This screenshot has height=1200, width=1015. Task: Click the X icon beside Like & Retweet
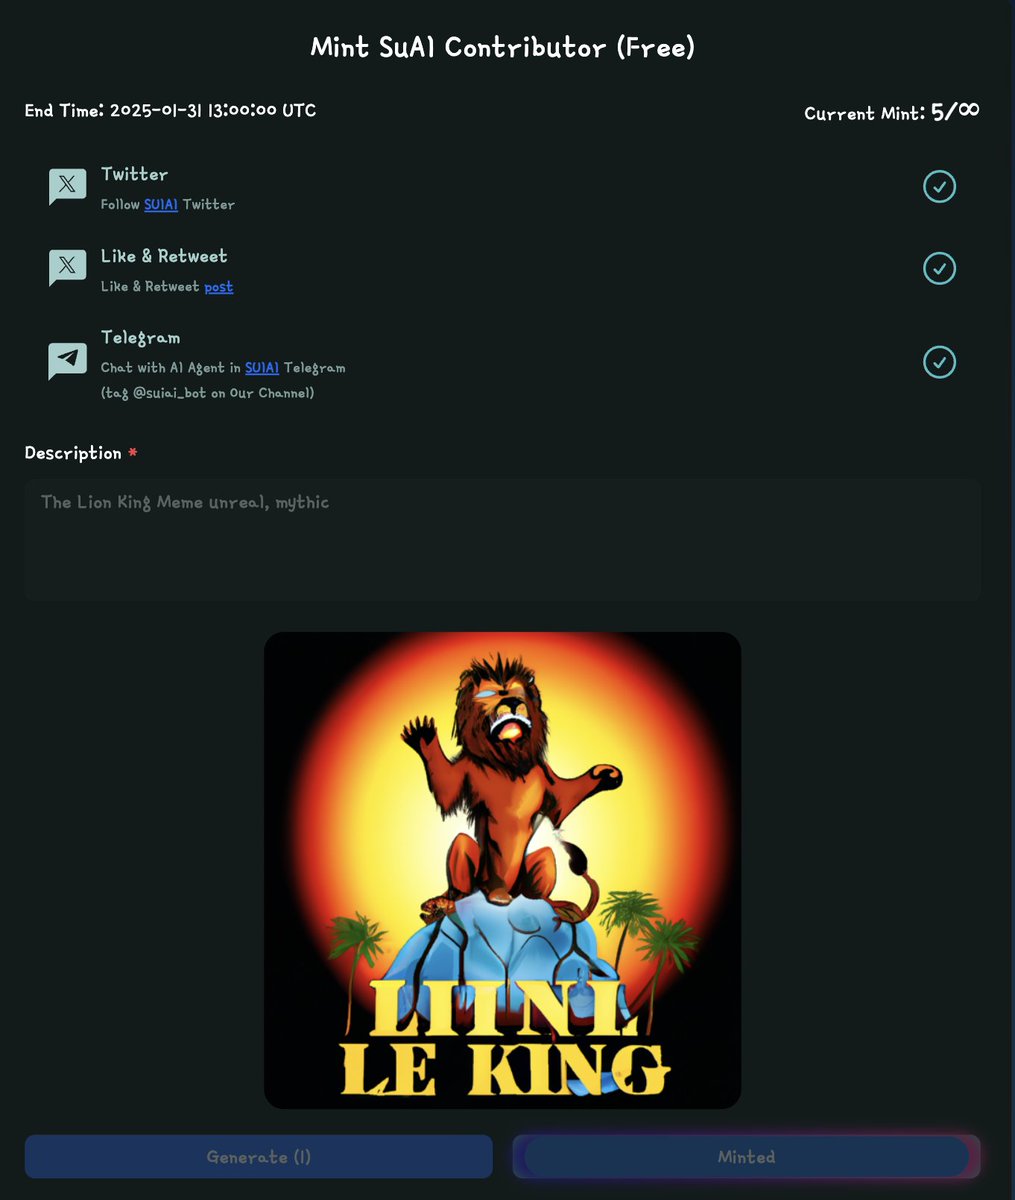click(x=67, y=267)
